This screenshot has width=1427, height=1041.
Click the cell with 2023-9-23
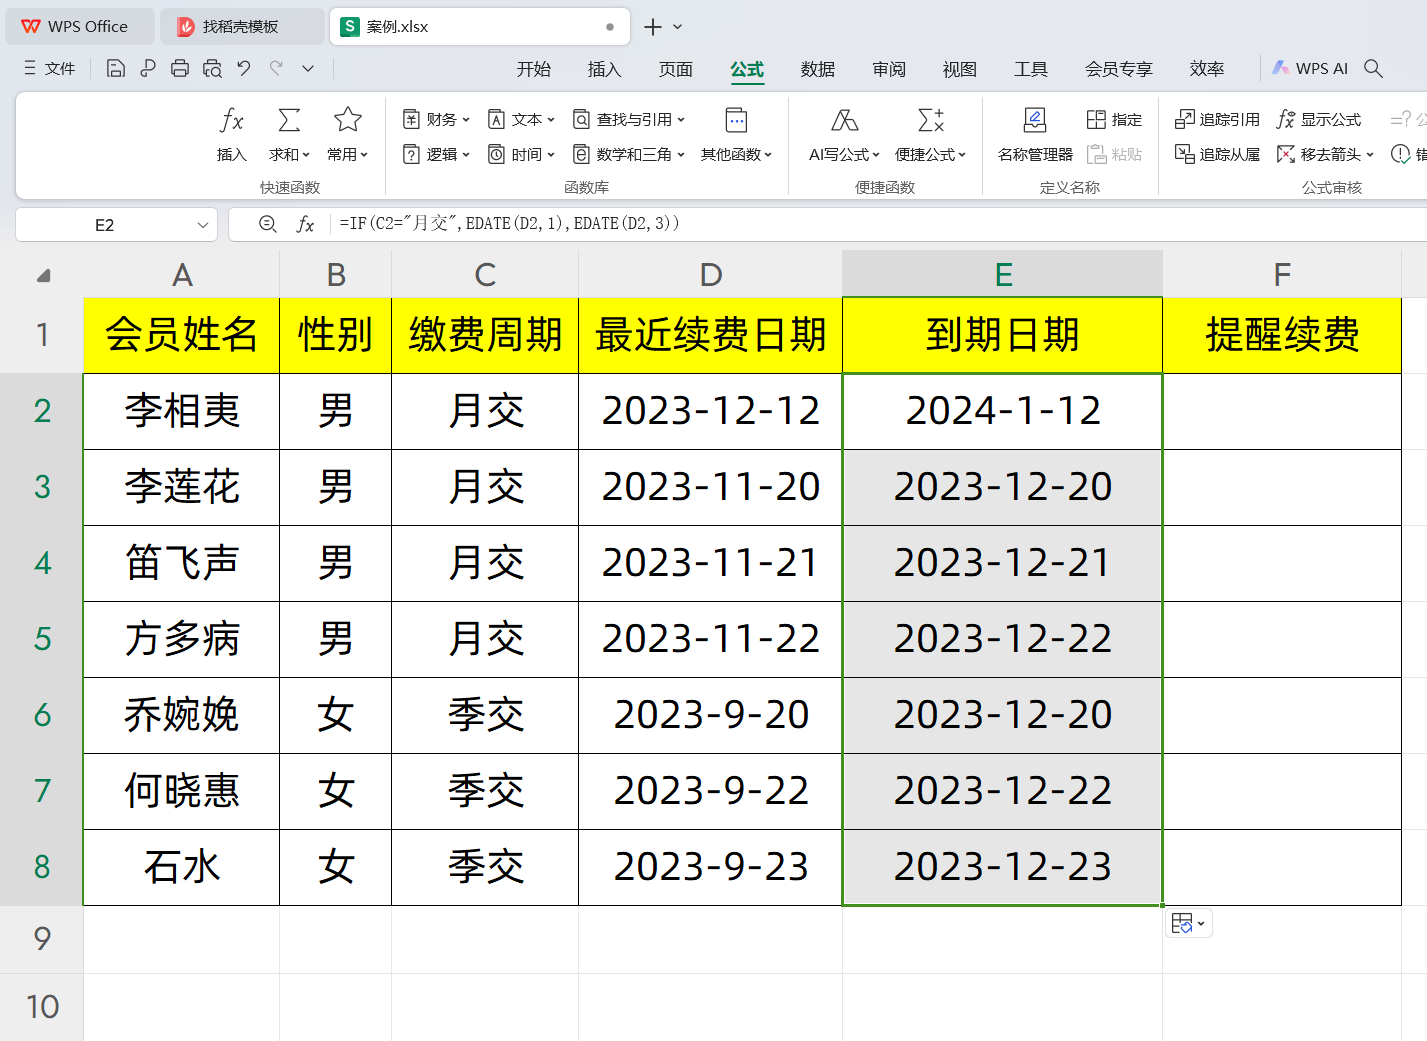click(x=711, y=867)
